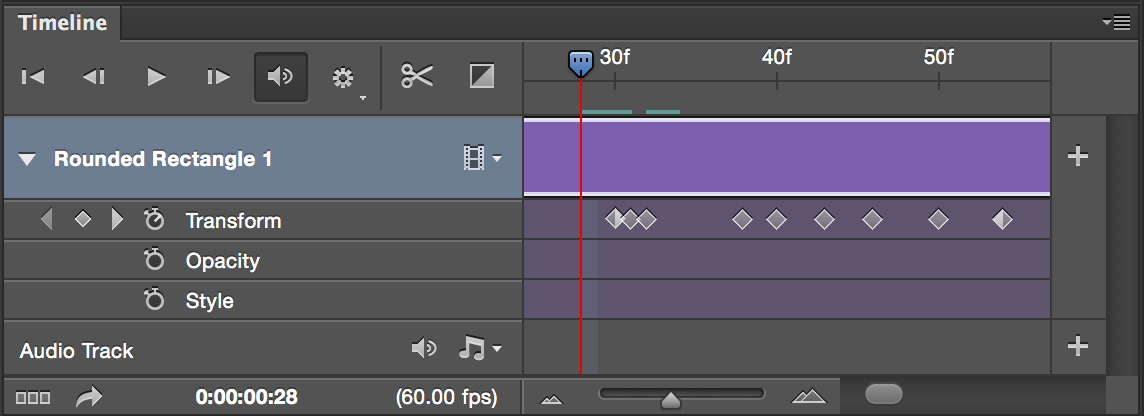
Task: Click the timeline zoom slider handle
Action: pyautogui.click(x=671, y=400)
